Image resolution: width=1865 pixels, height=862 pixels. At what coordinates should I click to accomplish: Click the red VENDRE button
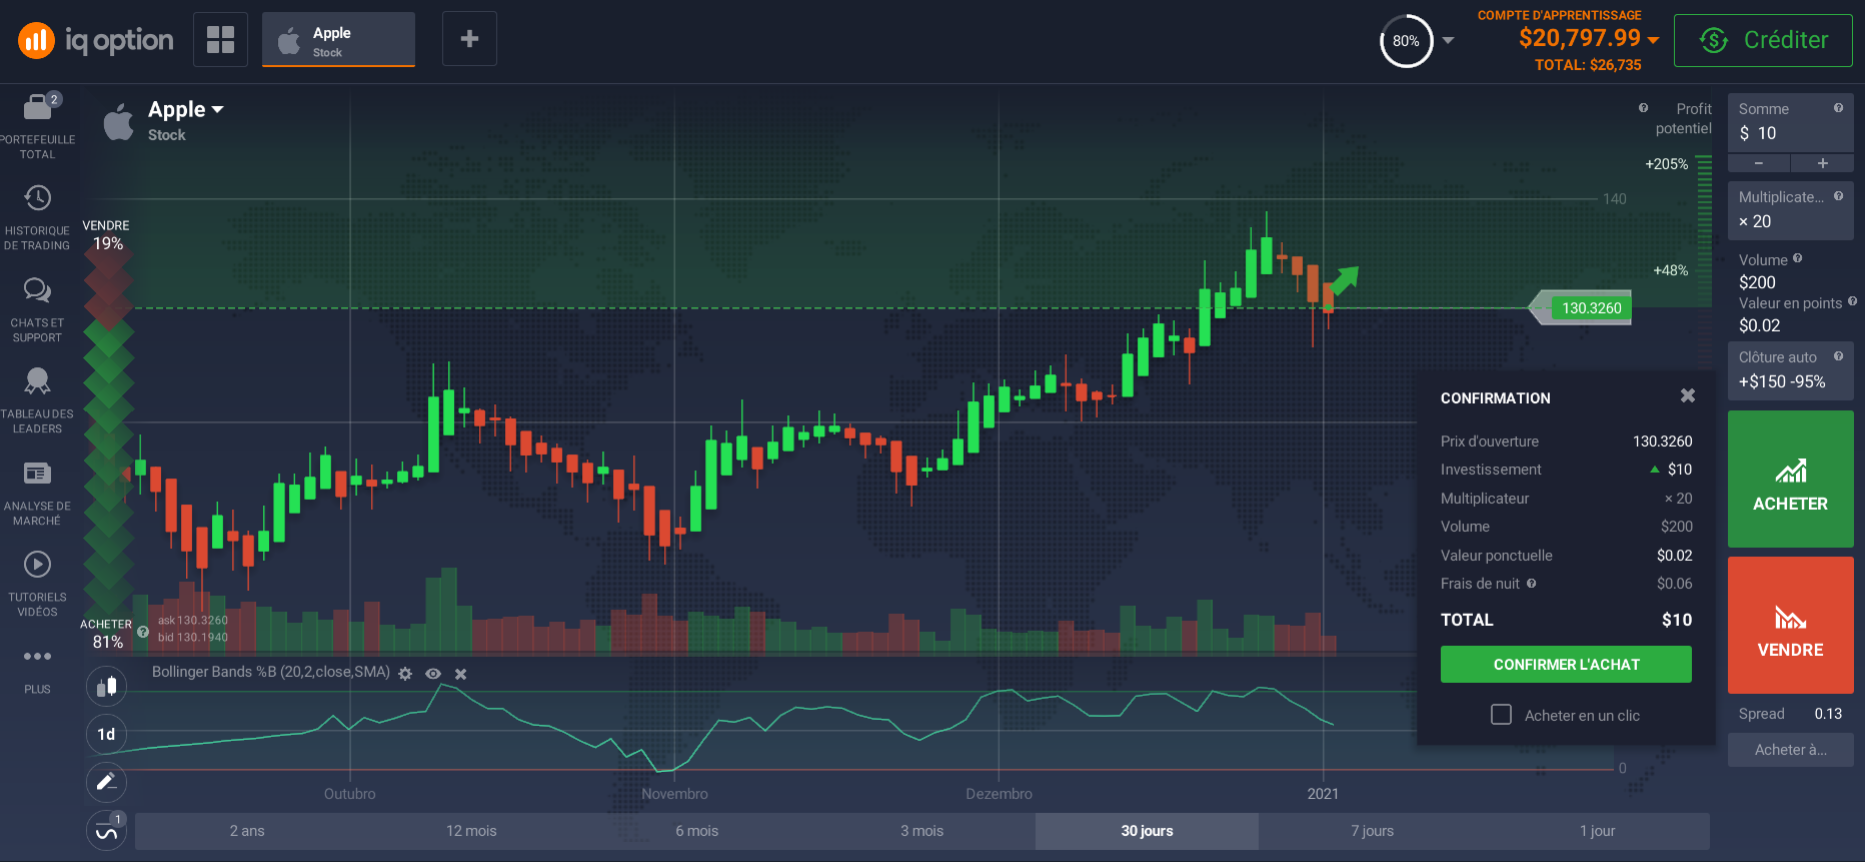tap(1790, 625)
